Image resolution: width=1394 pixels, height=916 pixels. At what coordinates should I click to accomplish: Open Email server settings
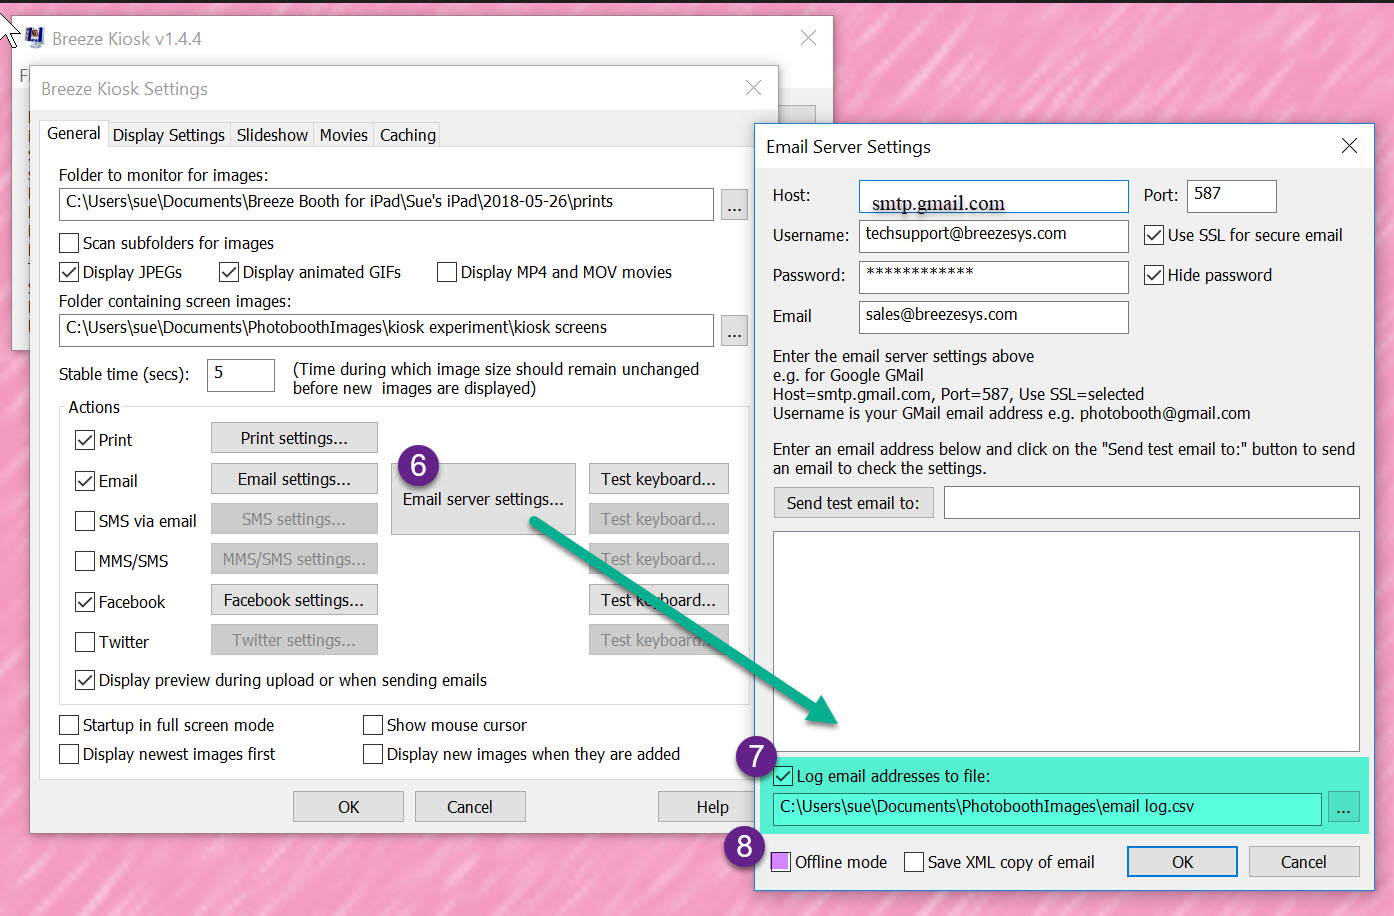point(483,499)
